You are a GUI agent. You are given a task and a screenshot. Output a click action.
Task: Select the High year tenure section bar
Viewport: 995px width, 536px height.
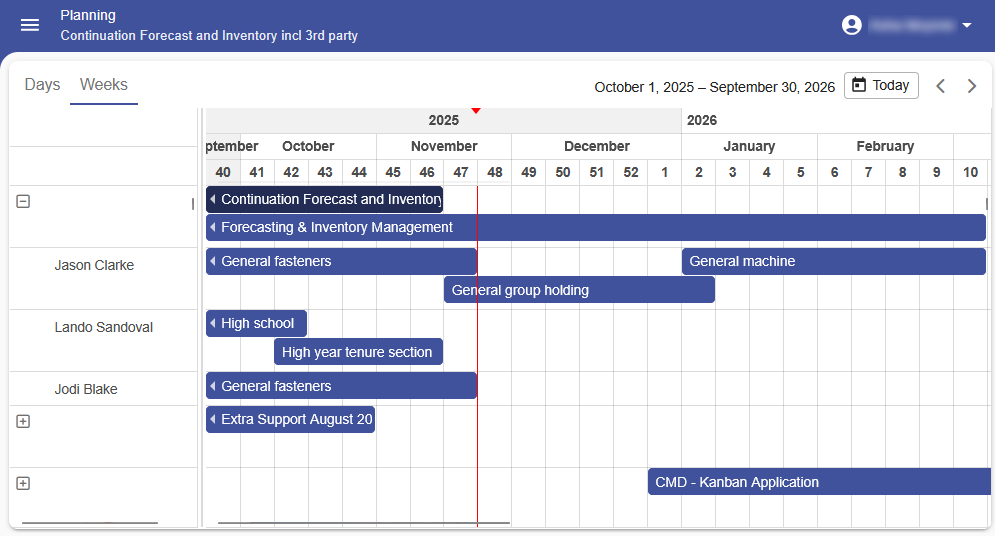point(359,352)
